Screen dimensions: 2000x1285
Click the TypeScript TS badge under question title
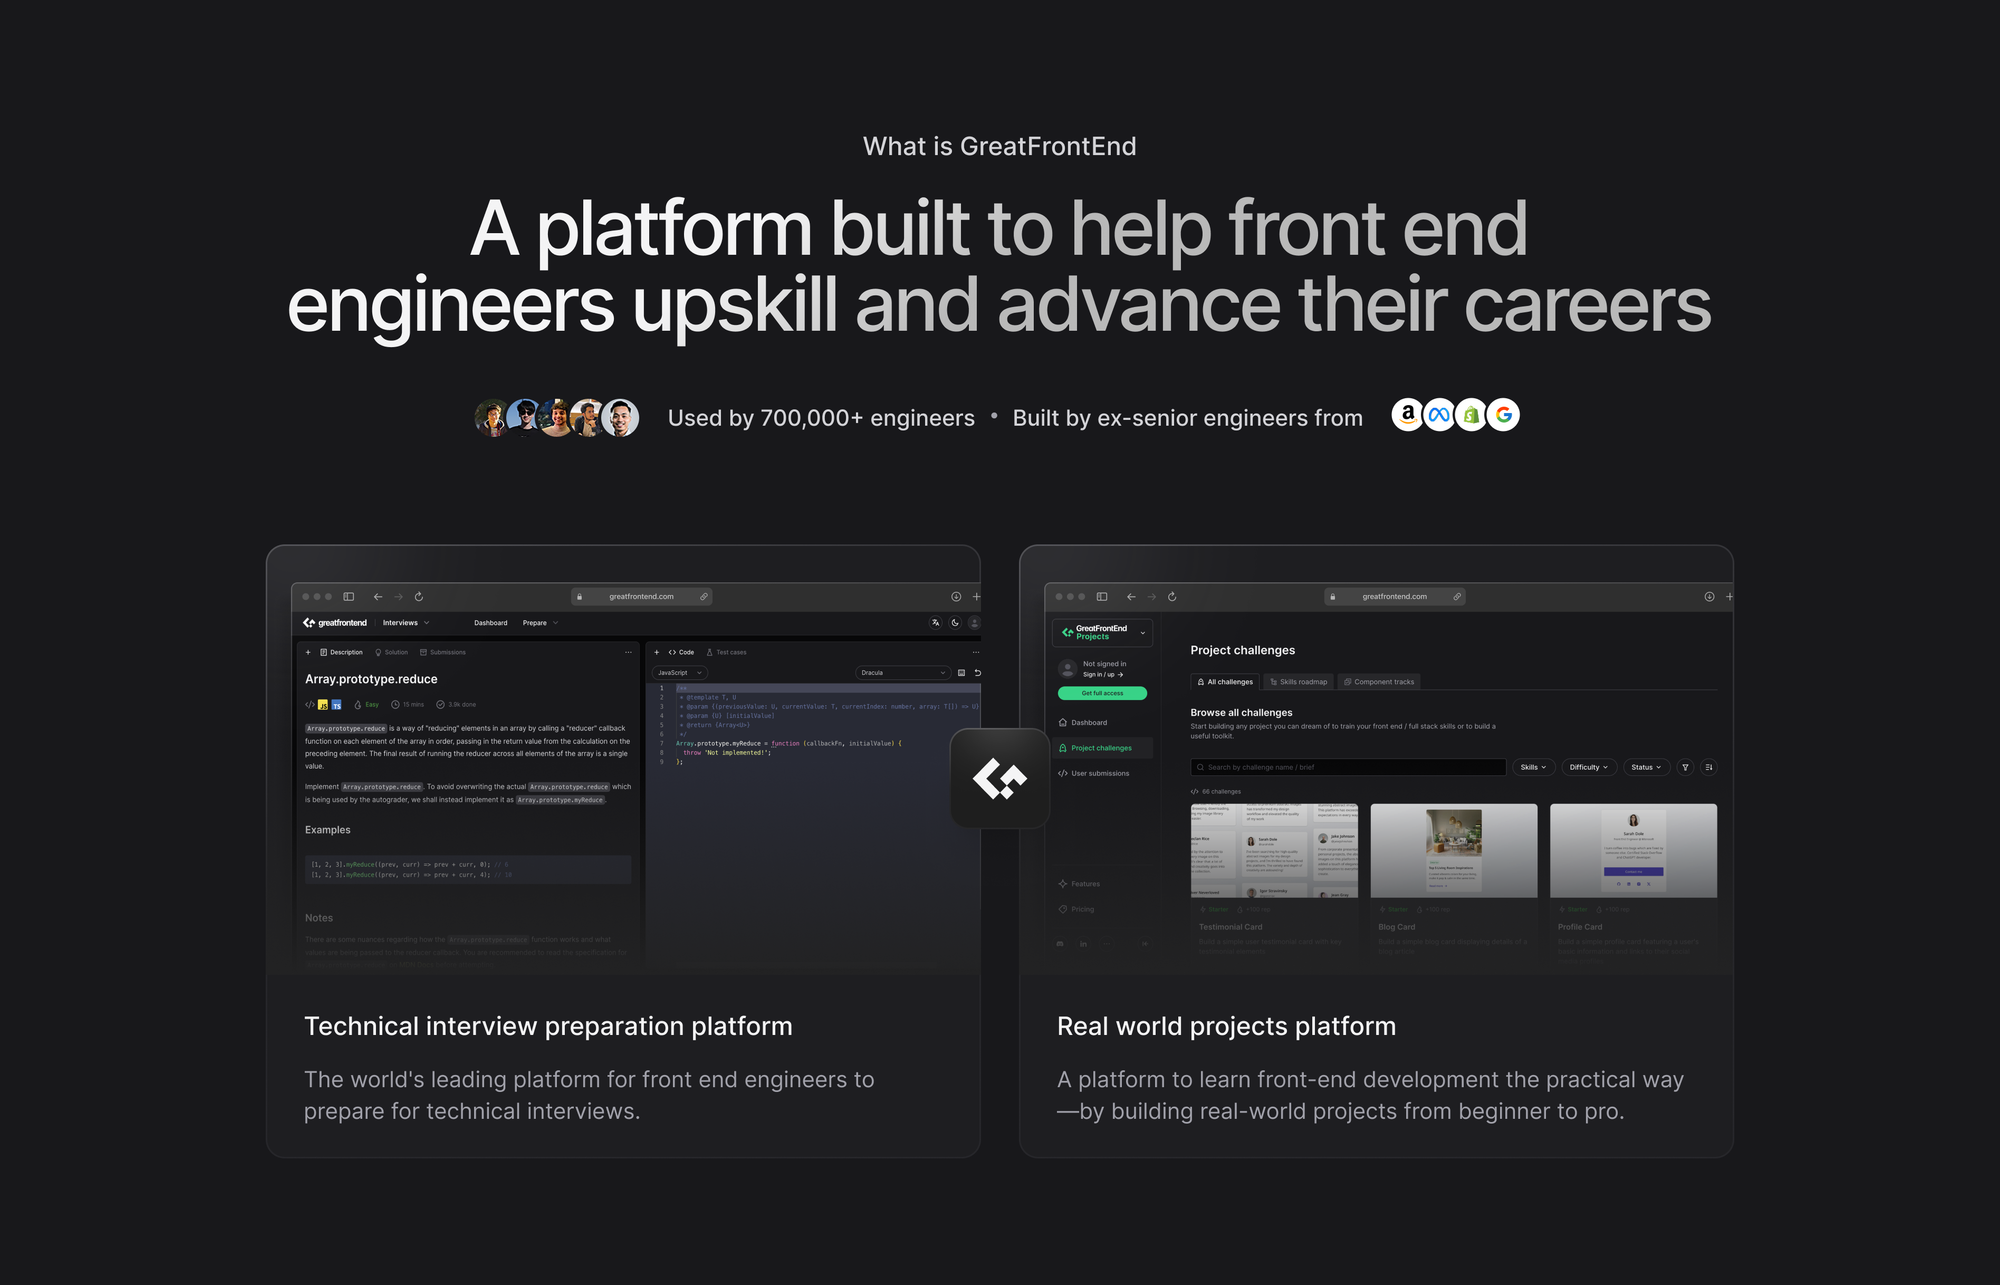(x=337, y=705)
